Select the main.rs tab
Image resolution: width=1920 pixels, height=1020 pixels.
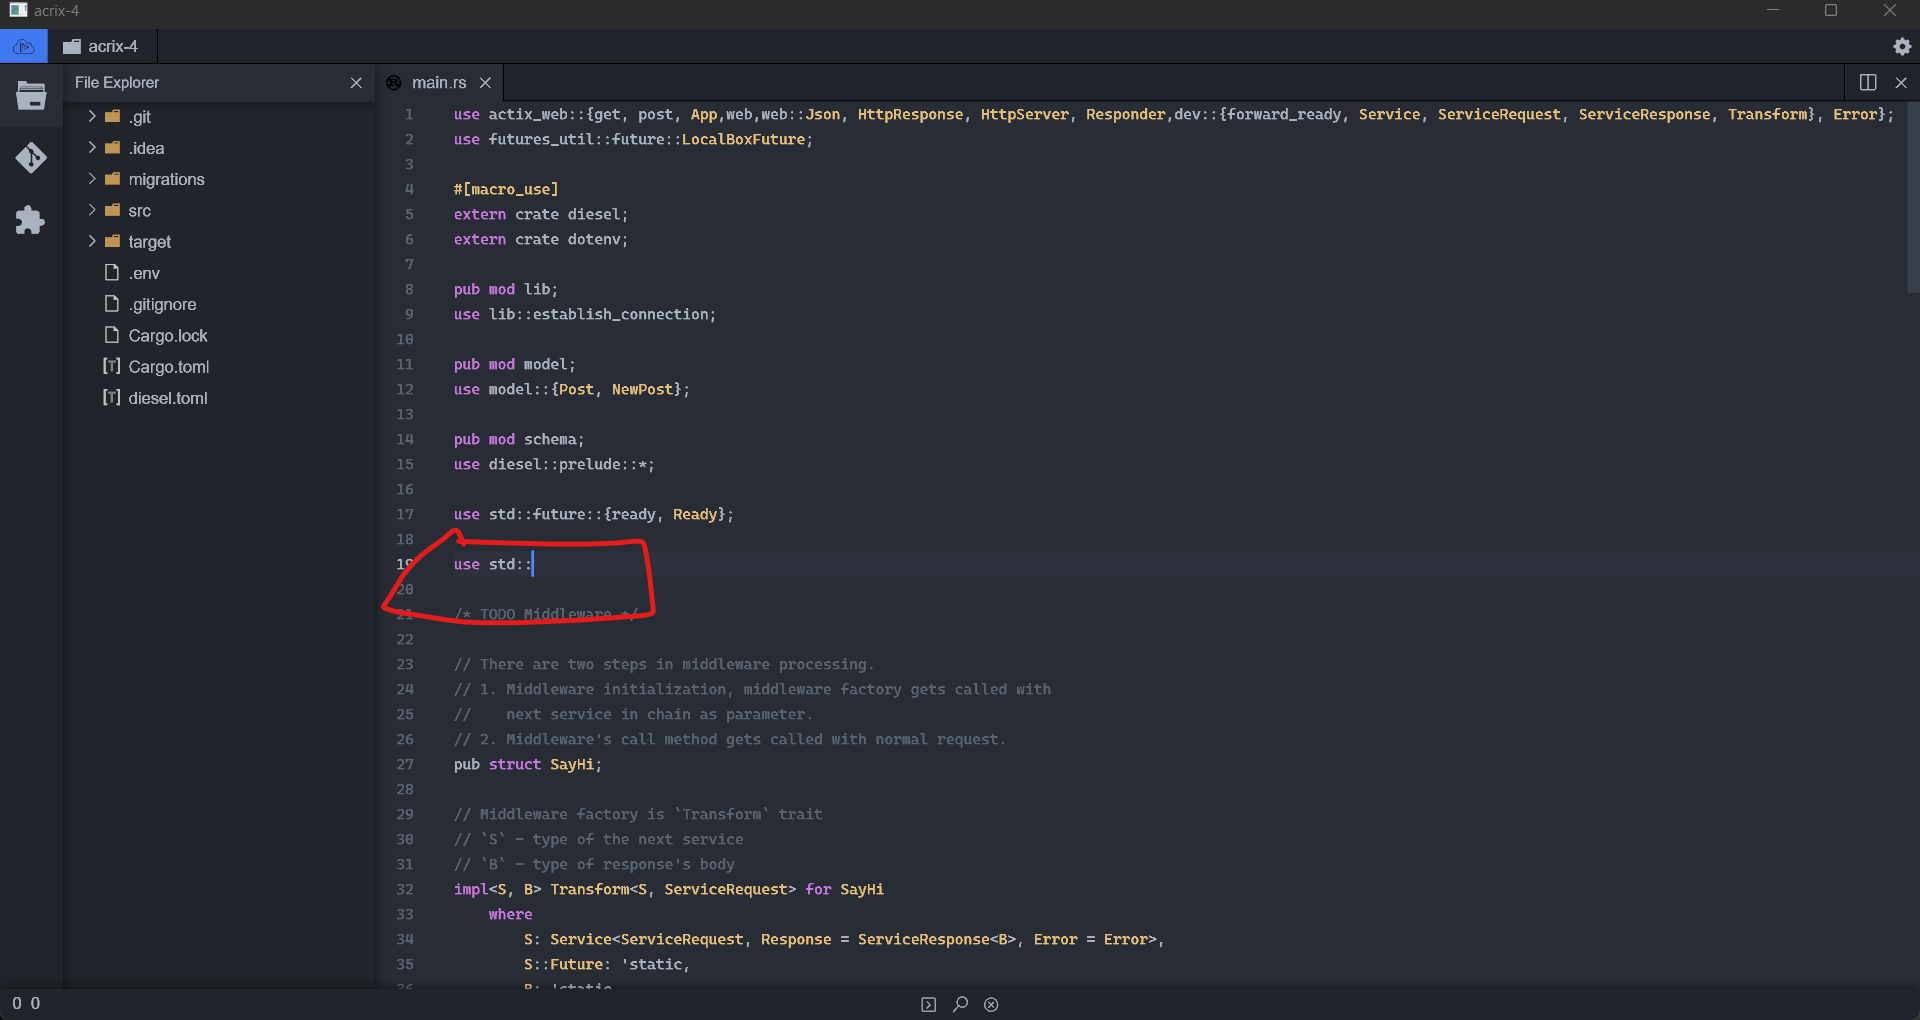pyautogui.click(x=439, y=82)
